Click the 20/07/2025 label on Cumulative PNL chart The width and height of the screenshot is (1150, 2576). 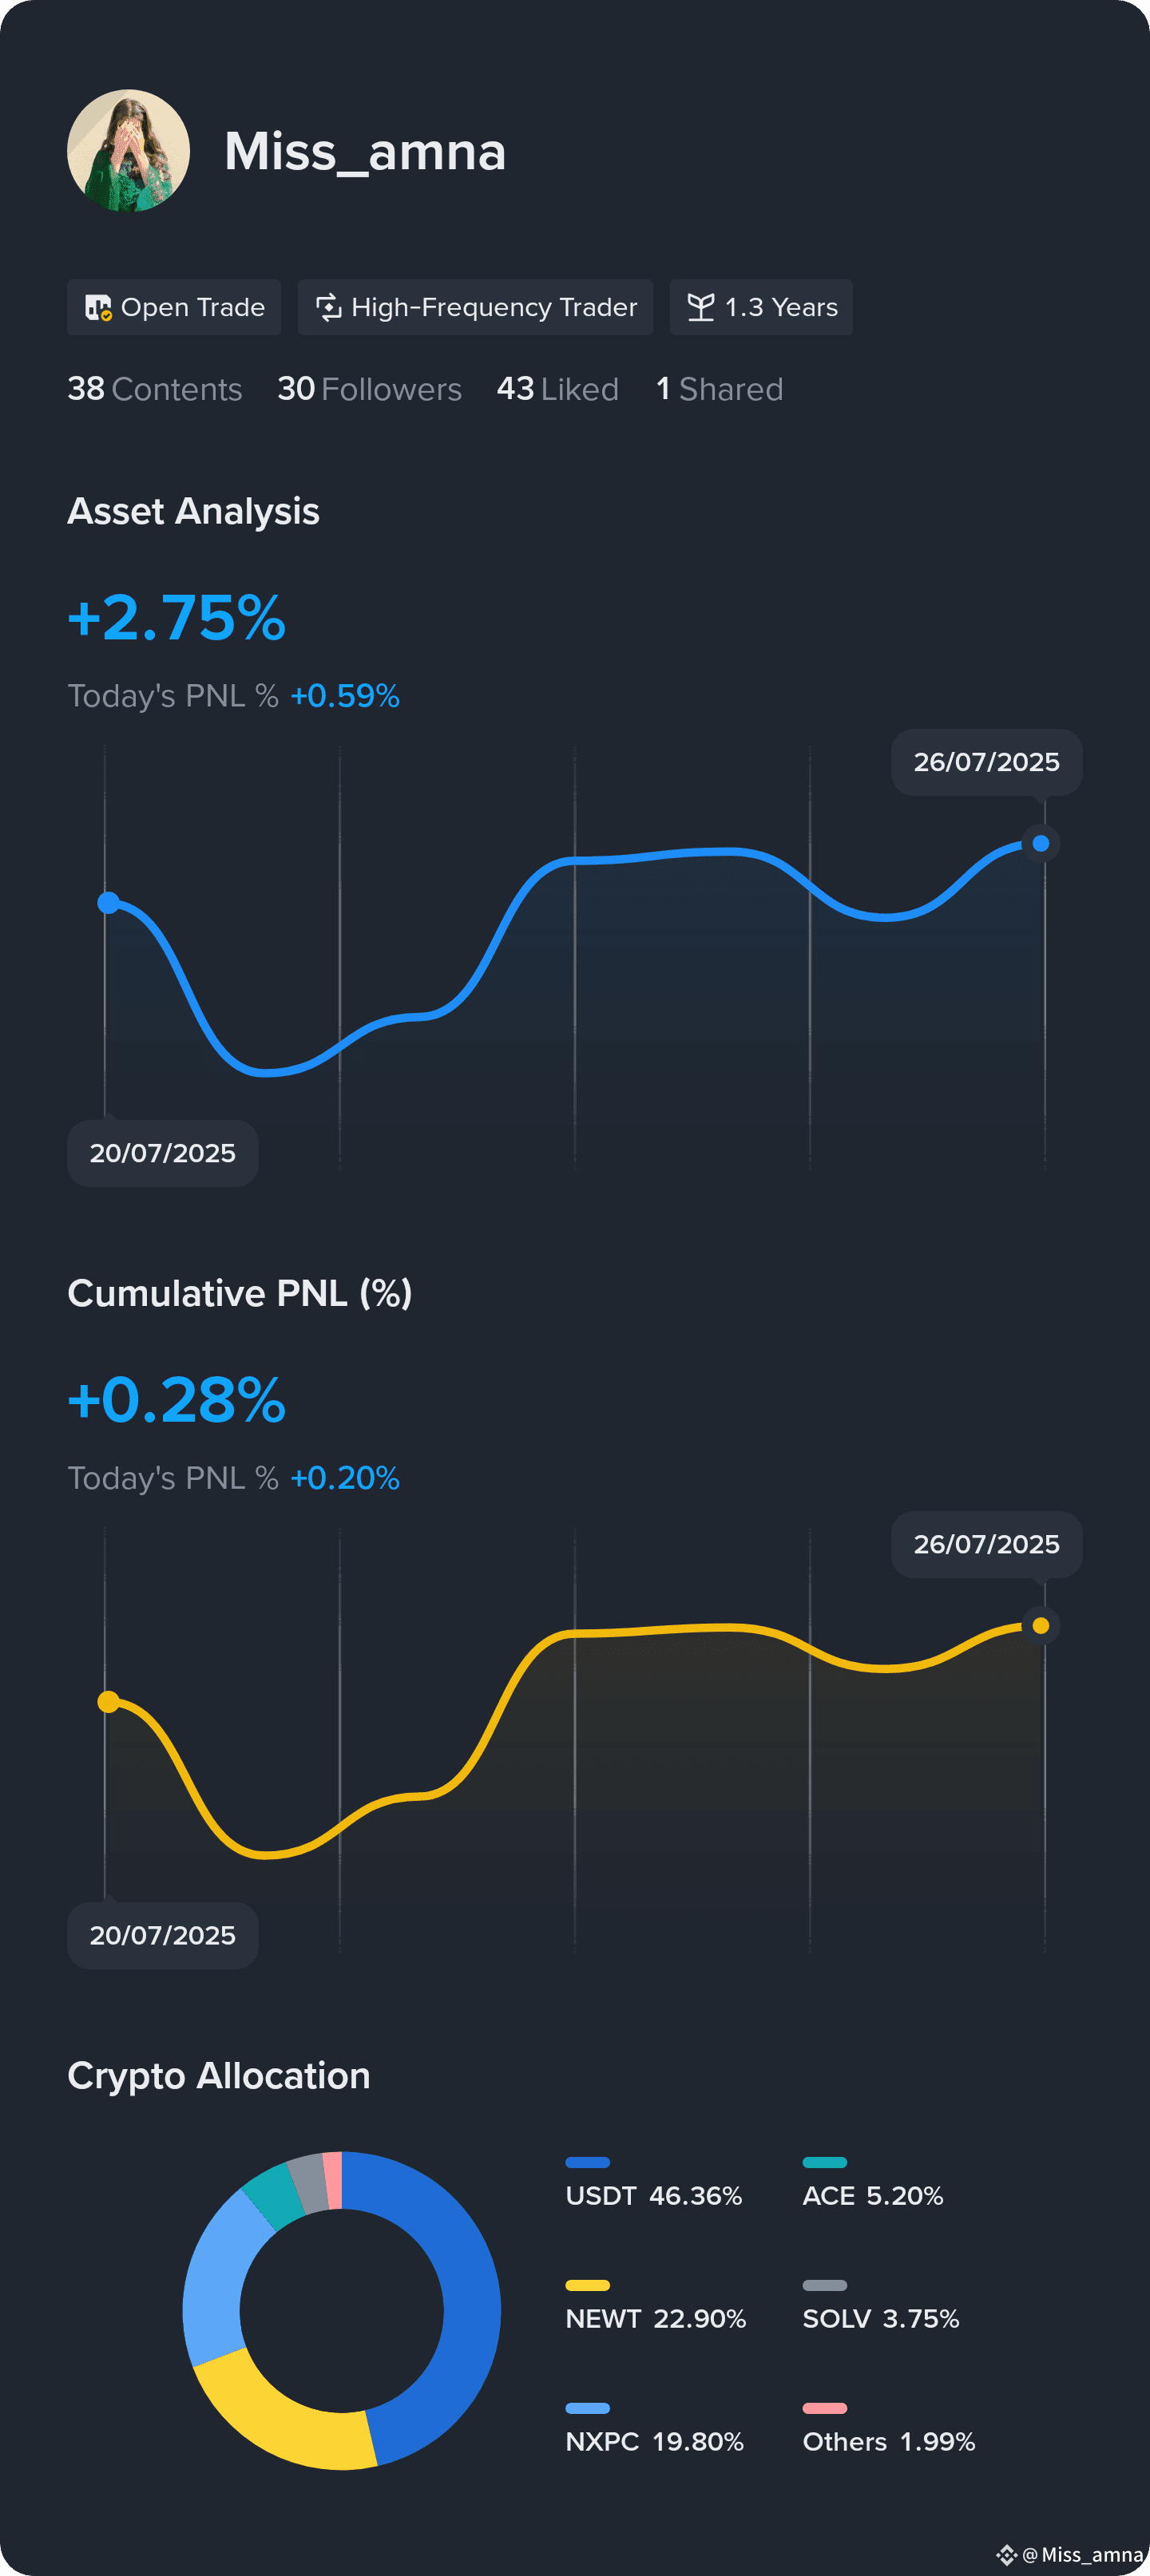(x=162, y=1935)
